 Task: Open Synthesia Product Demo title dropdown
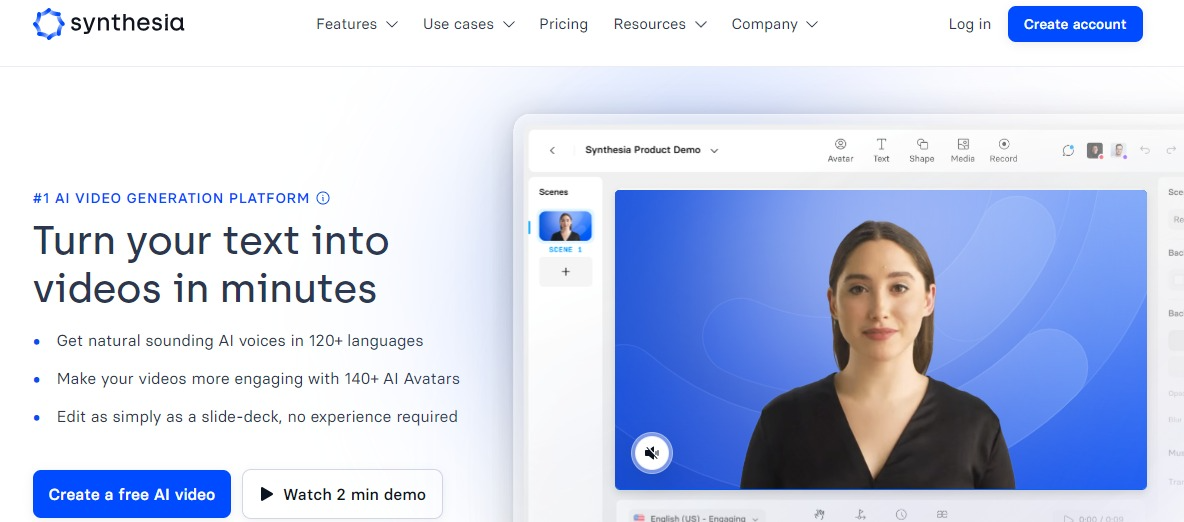(x=652, y=150)
